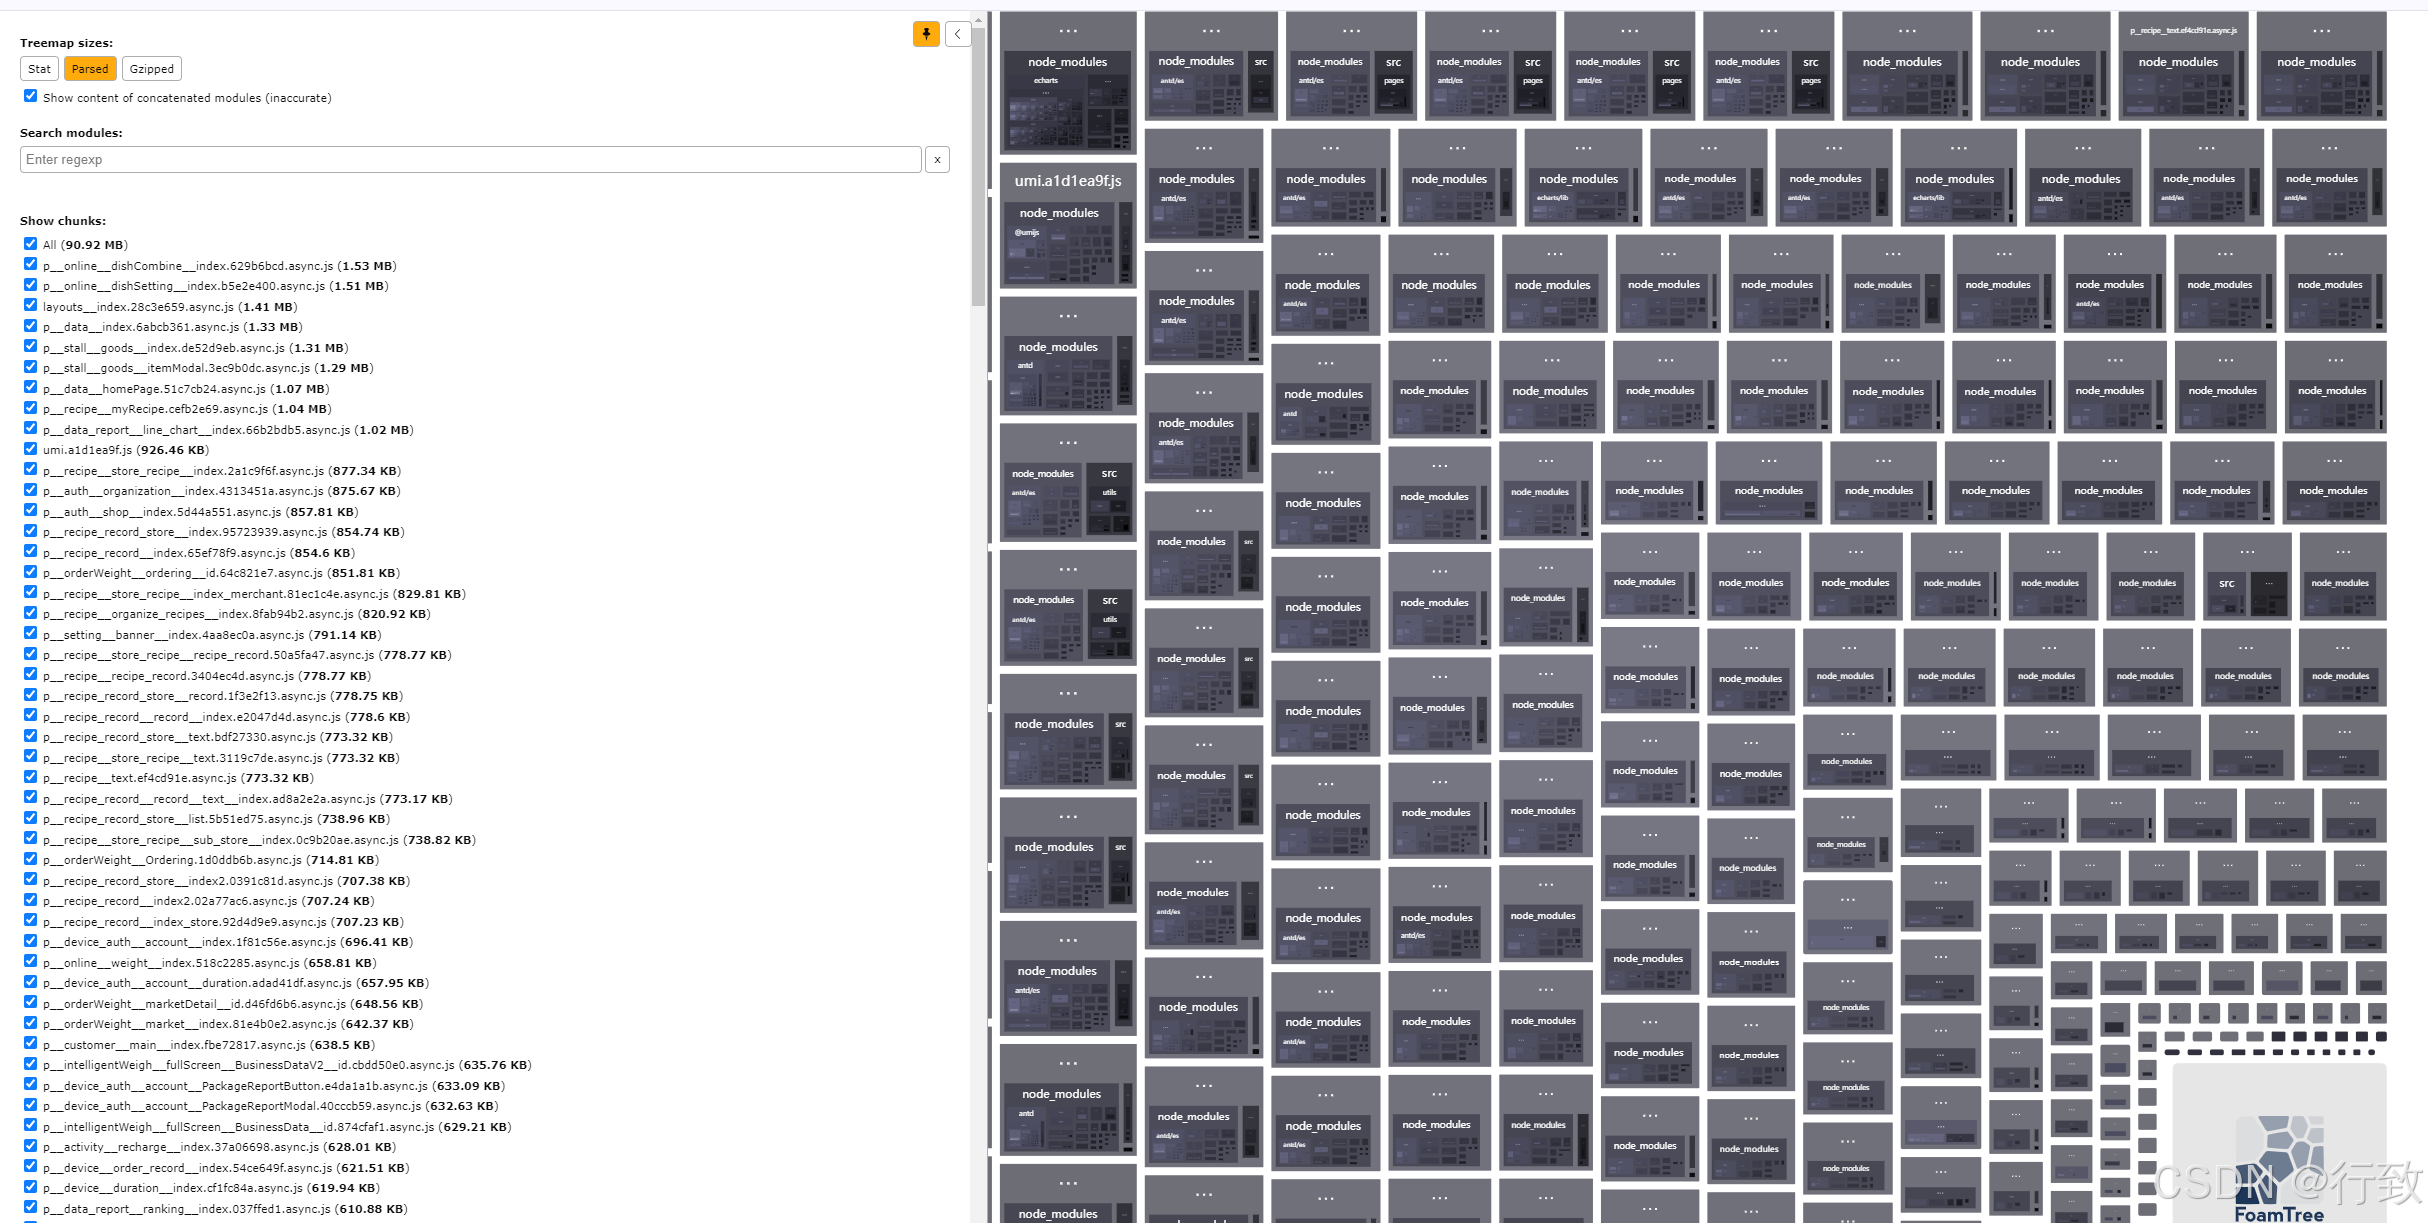This screenshot has width=2428, height=1223.
Task: Switch treemap sizes to Gzipped
Action: (151, 68)
